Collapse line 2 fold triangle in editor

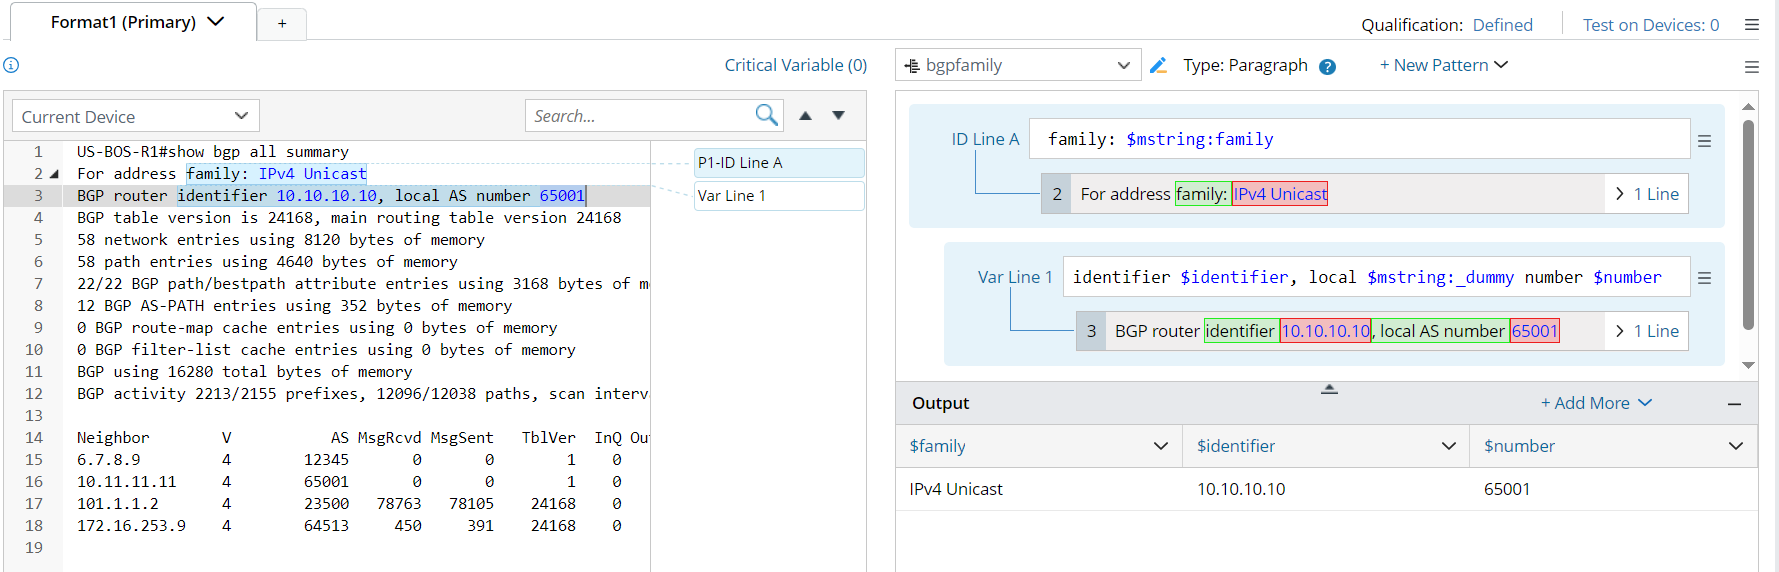pos(54,174)
